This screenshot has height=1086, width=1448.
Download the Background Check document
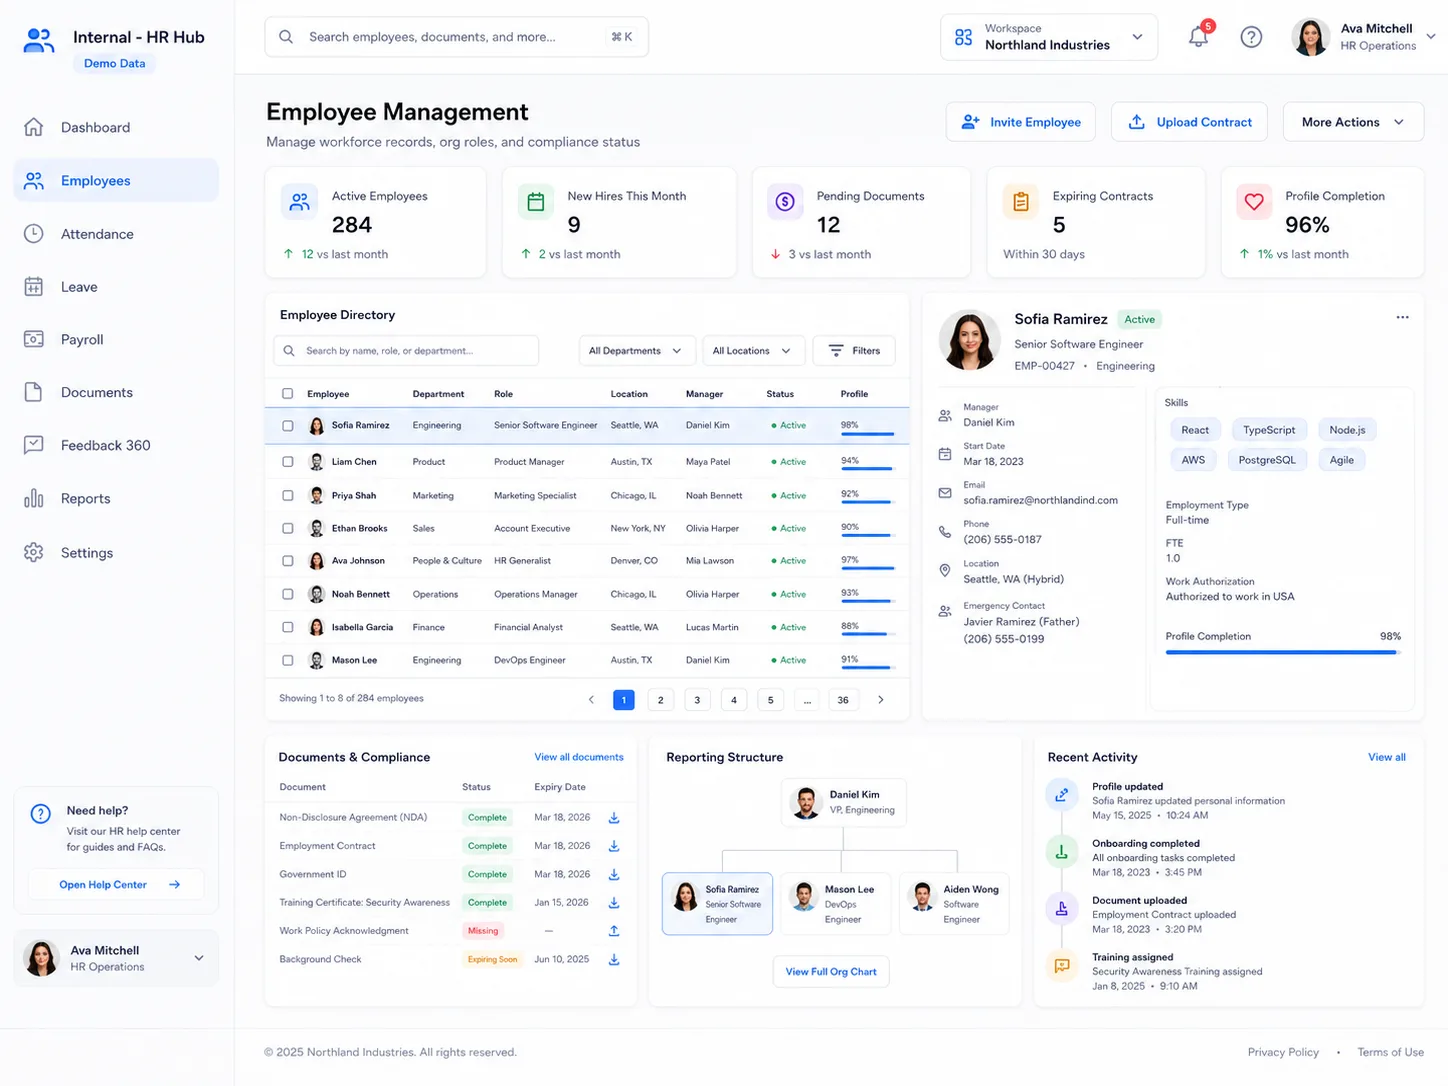[x=614, y=959]
